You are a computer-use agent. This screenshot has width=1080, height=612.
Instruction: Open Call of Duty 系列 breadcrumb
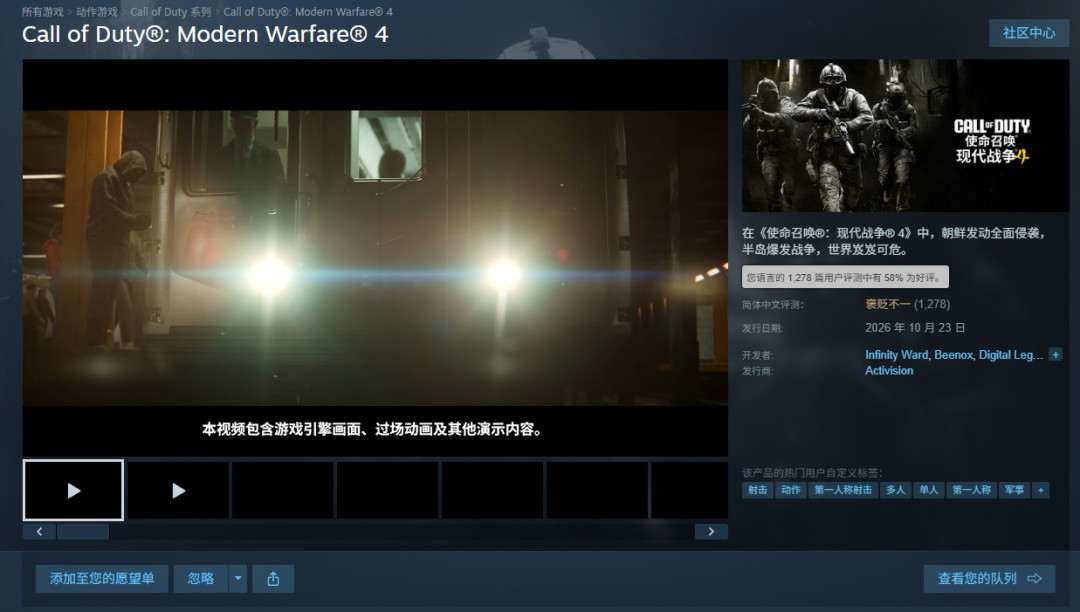click(170, 12)
